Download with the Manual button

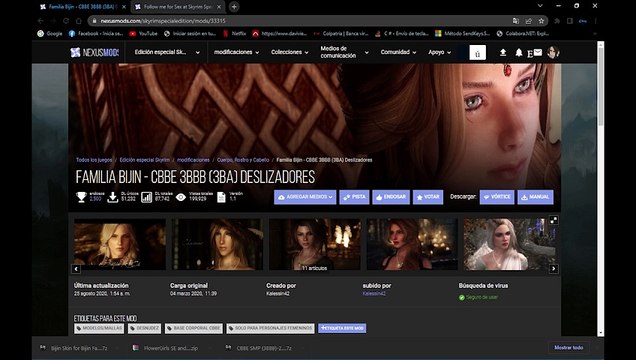point(535,197)
